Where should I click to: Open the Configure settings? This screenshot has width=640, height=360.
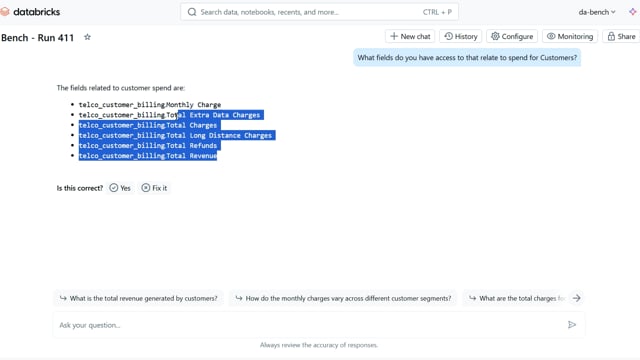512,36
